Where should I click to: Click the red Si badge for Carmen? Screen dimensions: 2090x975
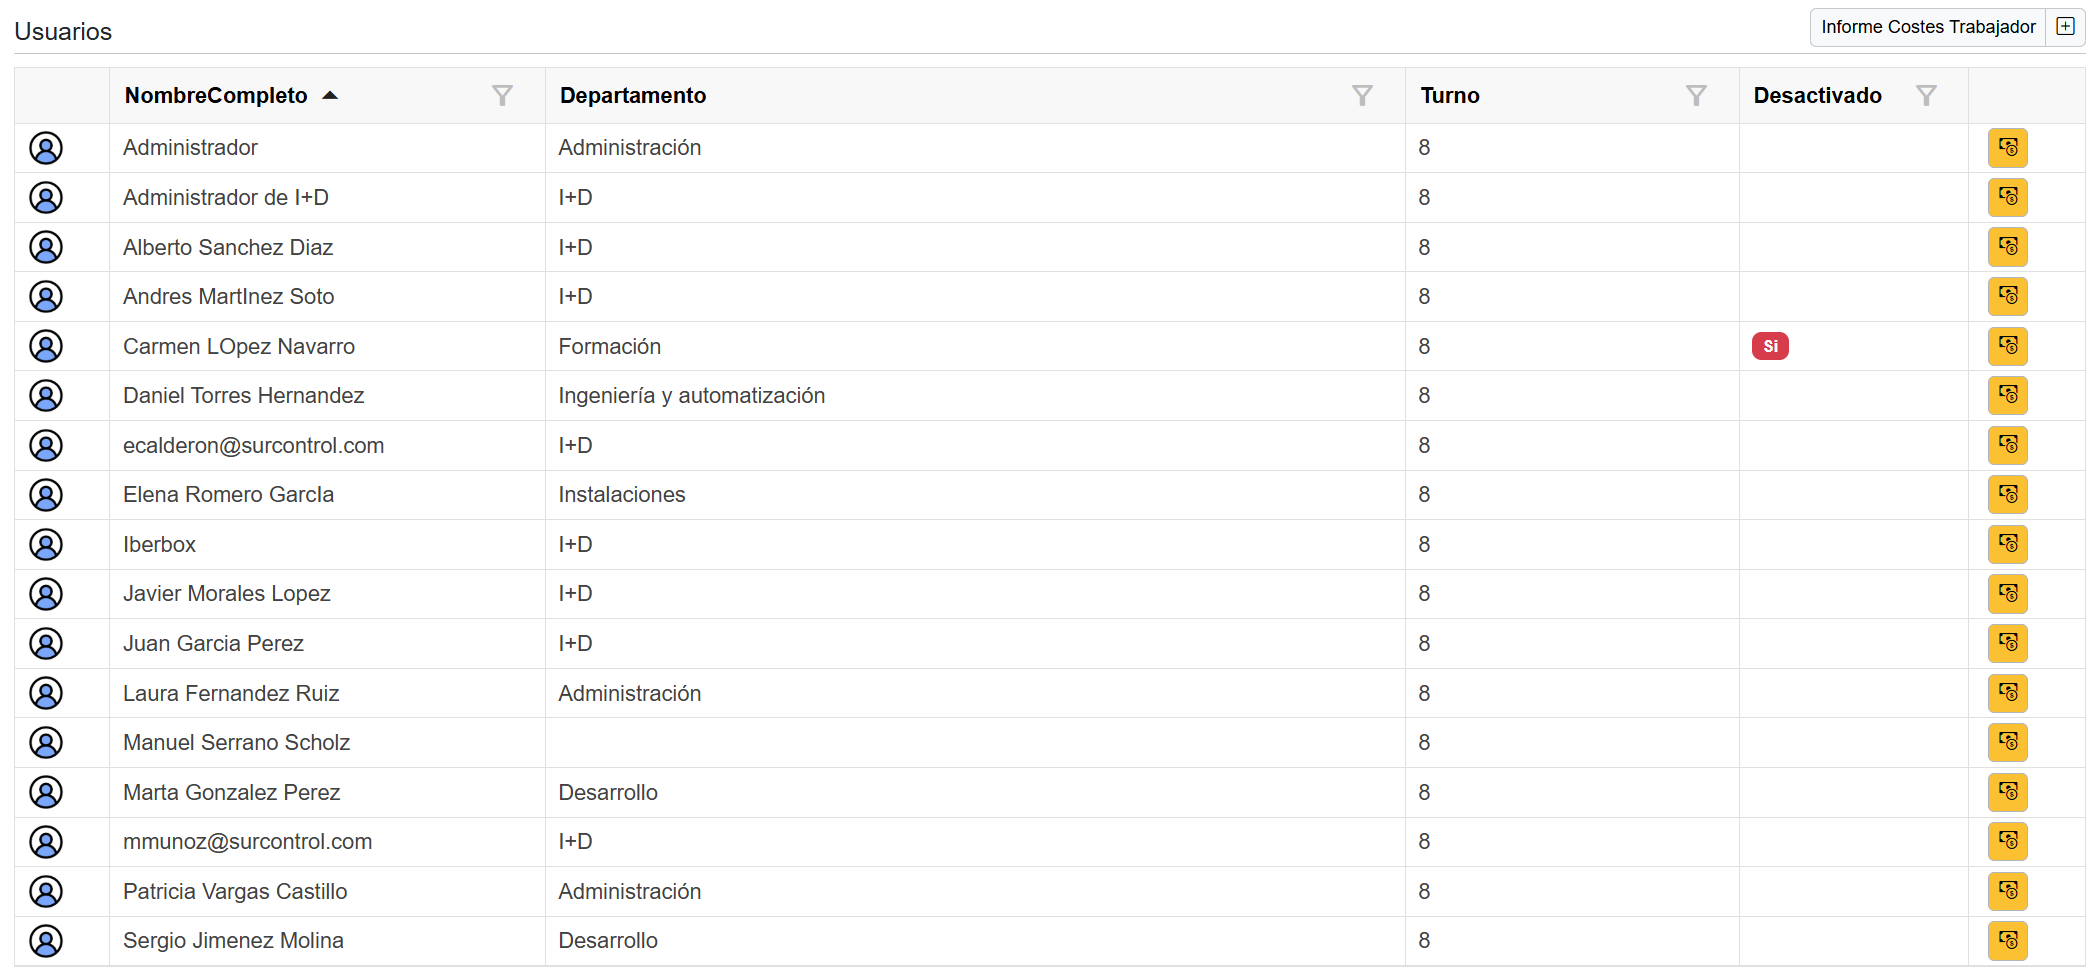(x=1770, y=346)
